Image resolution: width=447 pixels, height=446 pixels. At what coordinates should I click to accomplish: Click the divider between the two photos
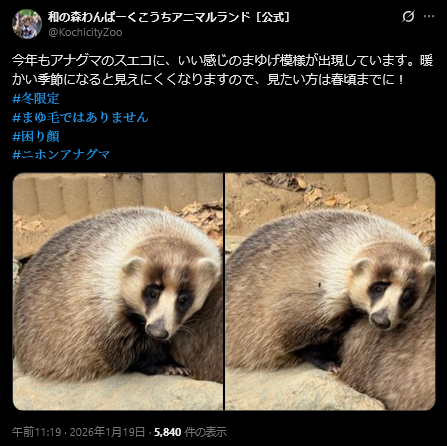(224, 292)
